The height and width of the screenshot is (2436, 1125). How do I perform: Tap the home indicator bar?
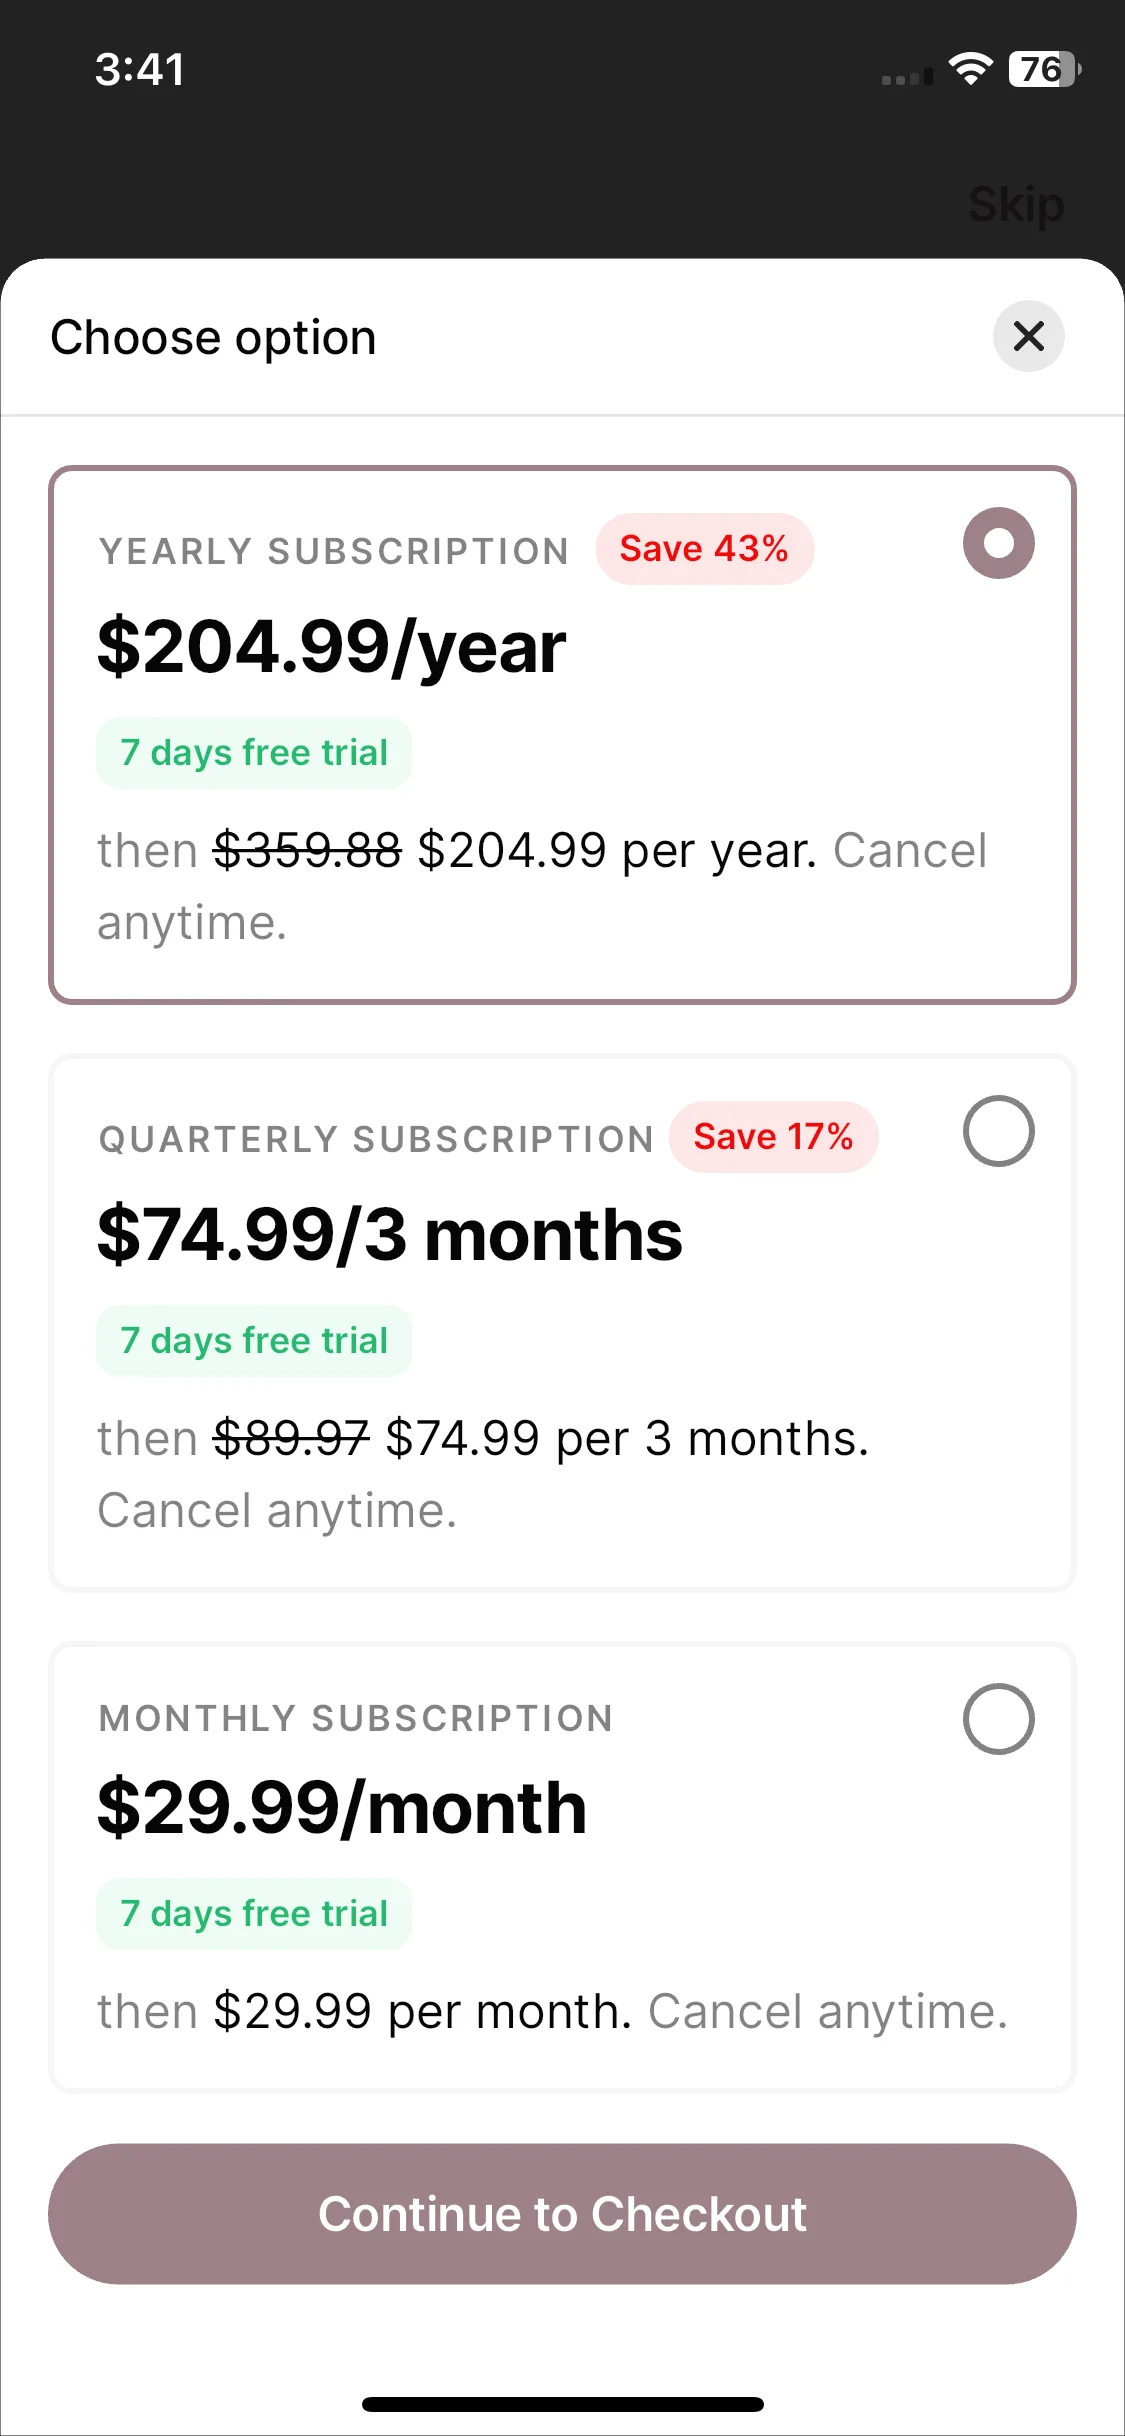coord(562,2404)
